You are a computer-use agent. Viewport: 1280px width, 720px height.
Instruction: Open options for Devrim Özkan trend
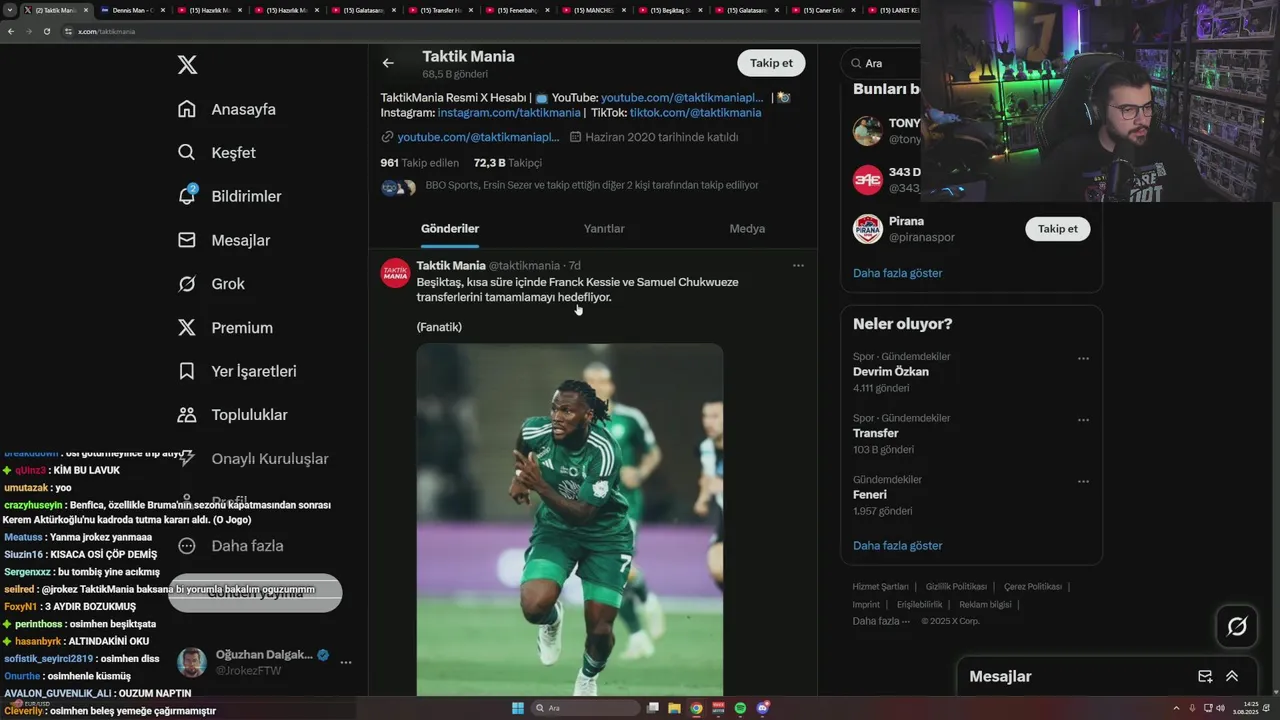(x=1083, y=359)
